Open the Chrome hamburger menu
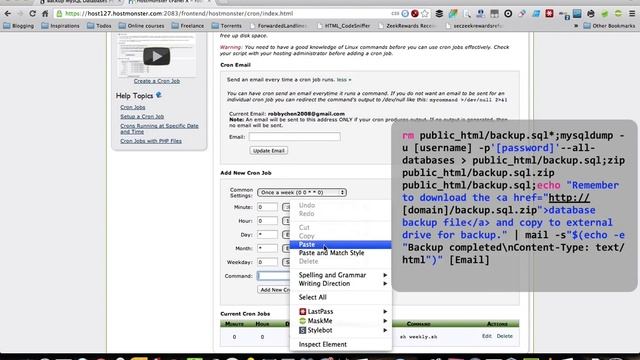 coord(632,13)
